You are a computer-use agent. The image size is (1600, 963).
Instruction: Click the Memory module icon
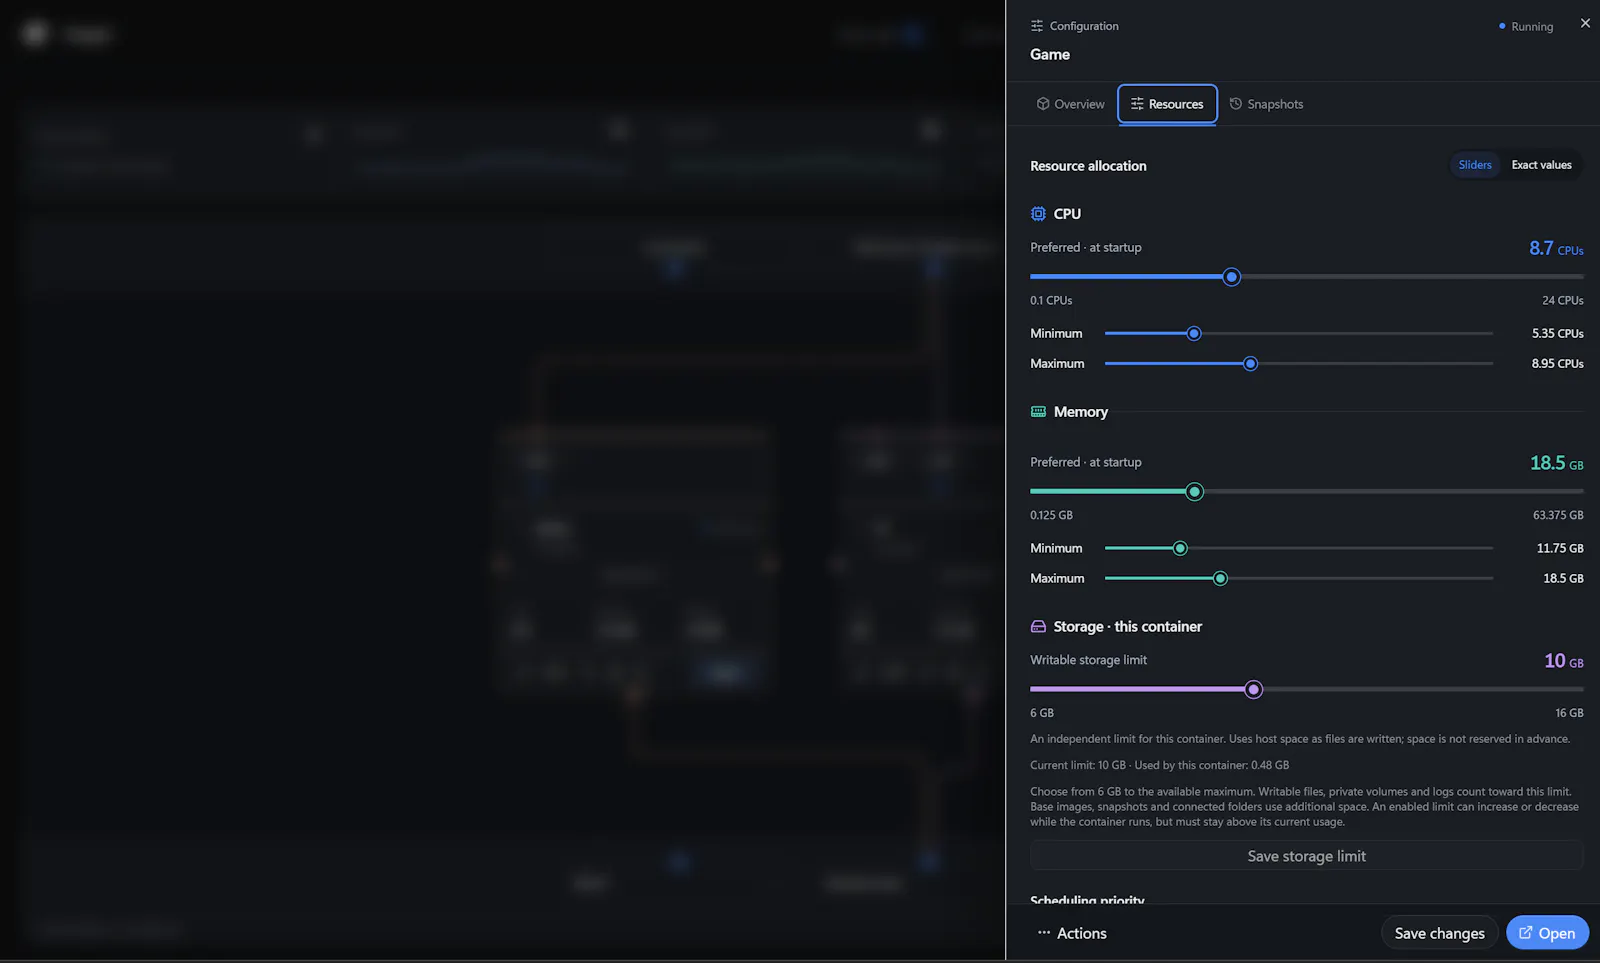(x=1038, y=412)
